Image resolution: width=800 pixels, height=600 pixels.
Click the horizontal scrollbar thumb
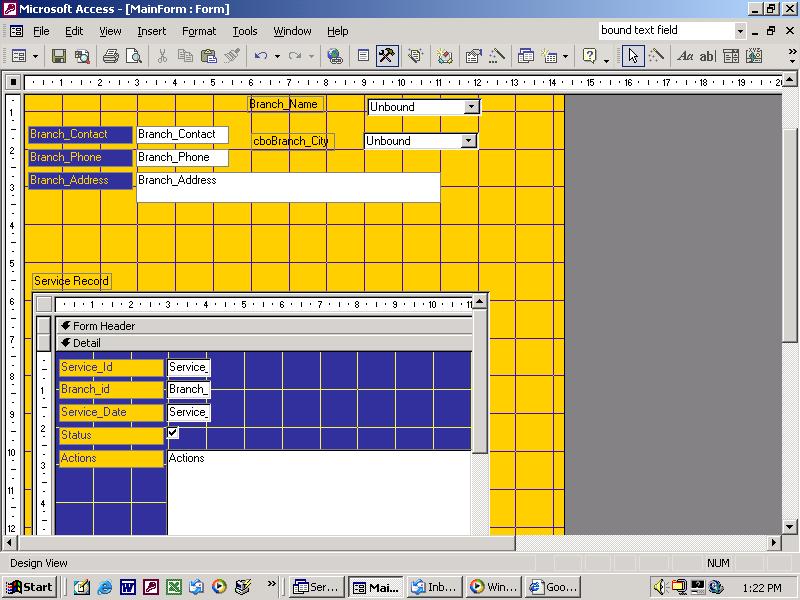coord(266,542)
